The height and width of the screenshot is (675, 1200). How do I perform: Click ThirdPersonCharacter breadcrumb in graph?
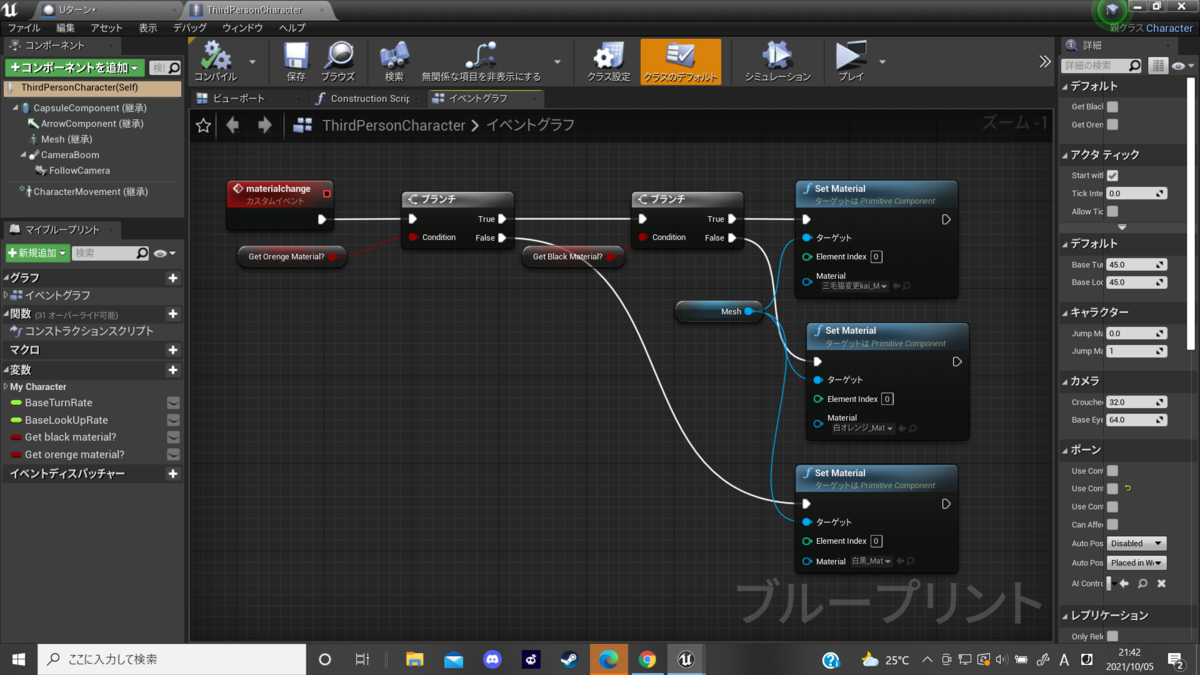pos(394,125)
